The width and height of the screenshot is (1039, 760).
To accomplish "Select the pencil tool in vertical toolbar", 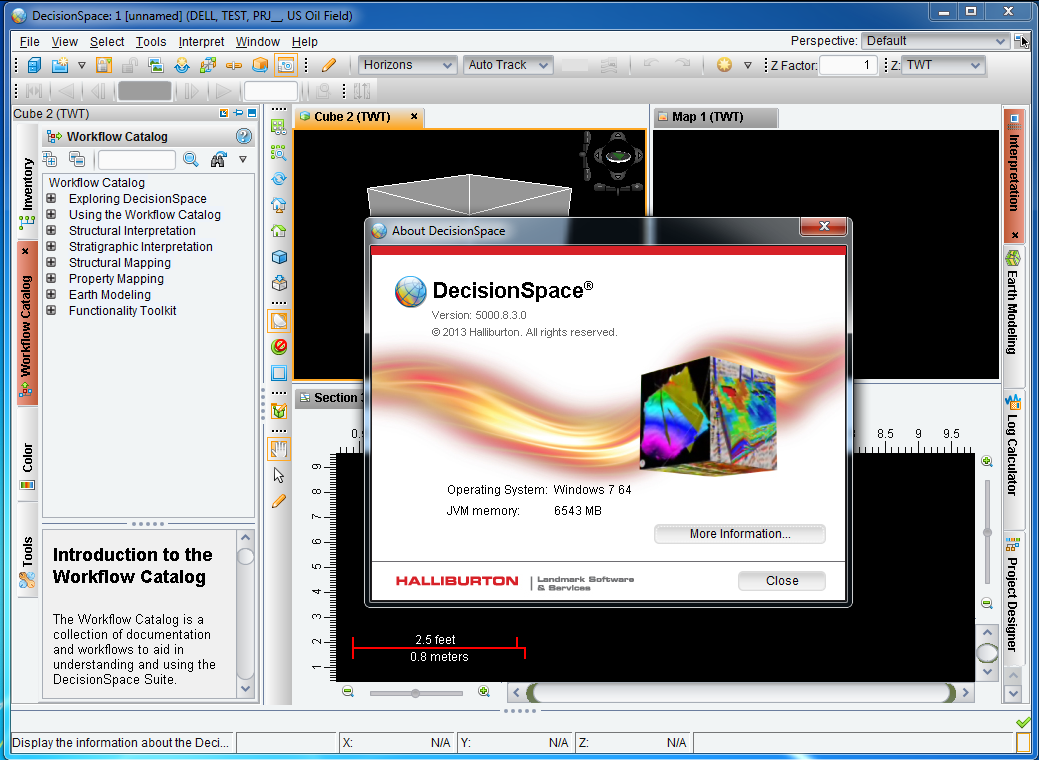I will tap(279, 501).
